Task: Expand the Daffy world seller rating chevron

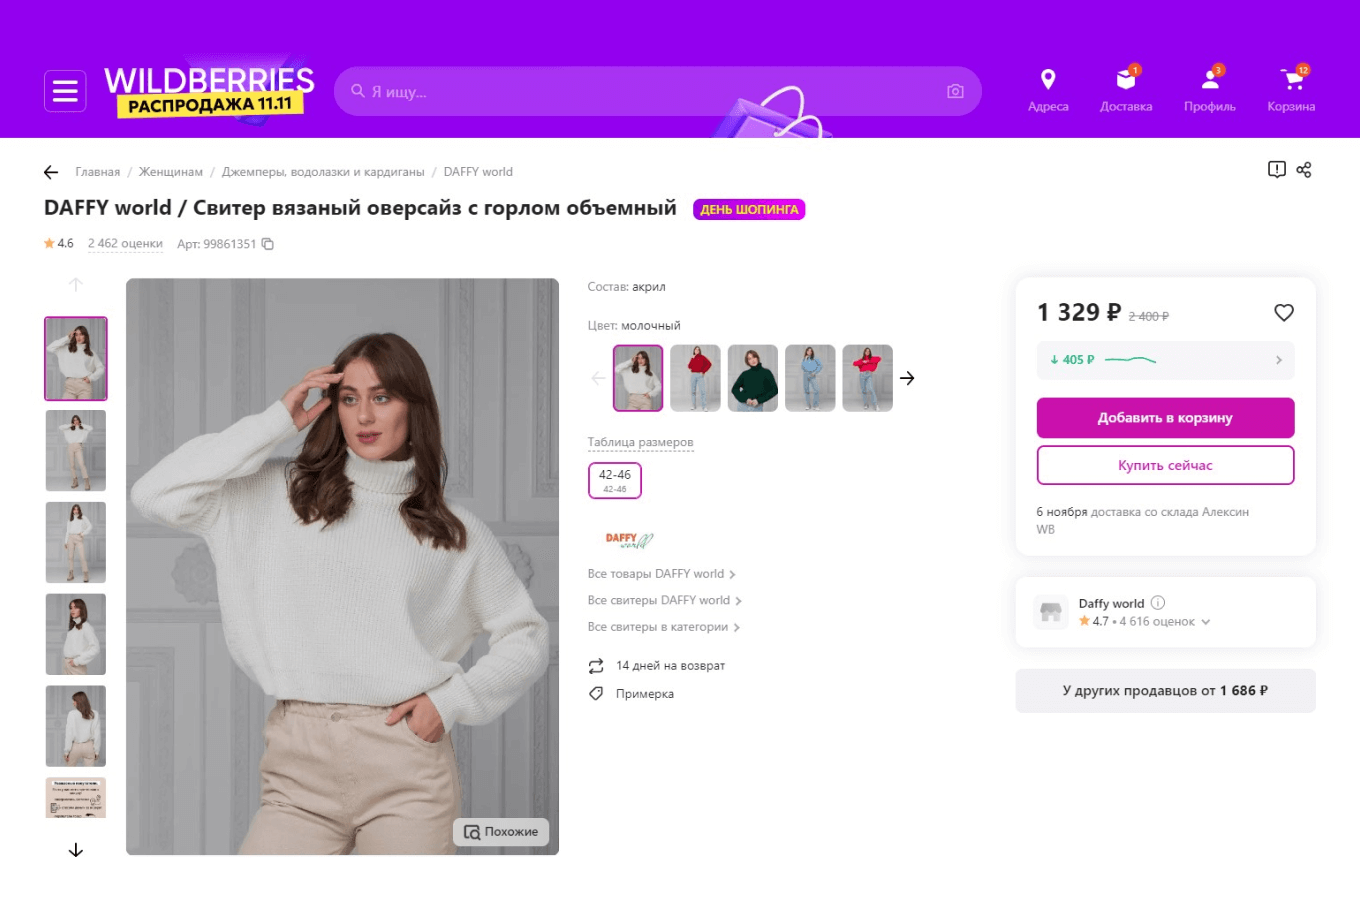Action: pos(1206,622)
